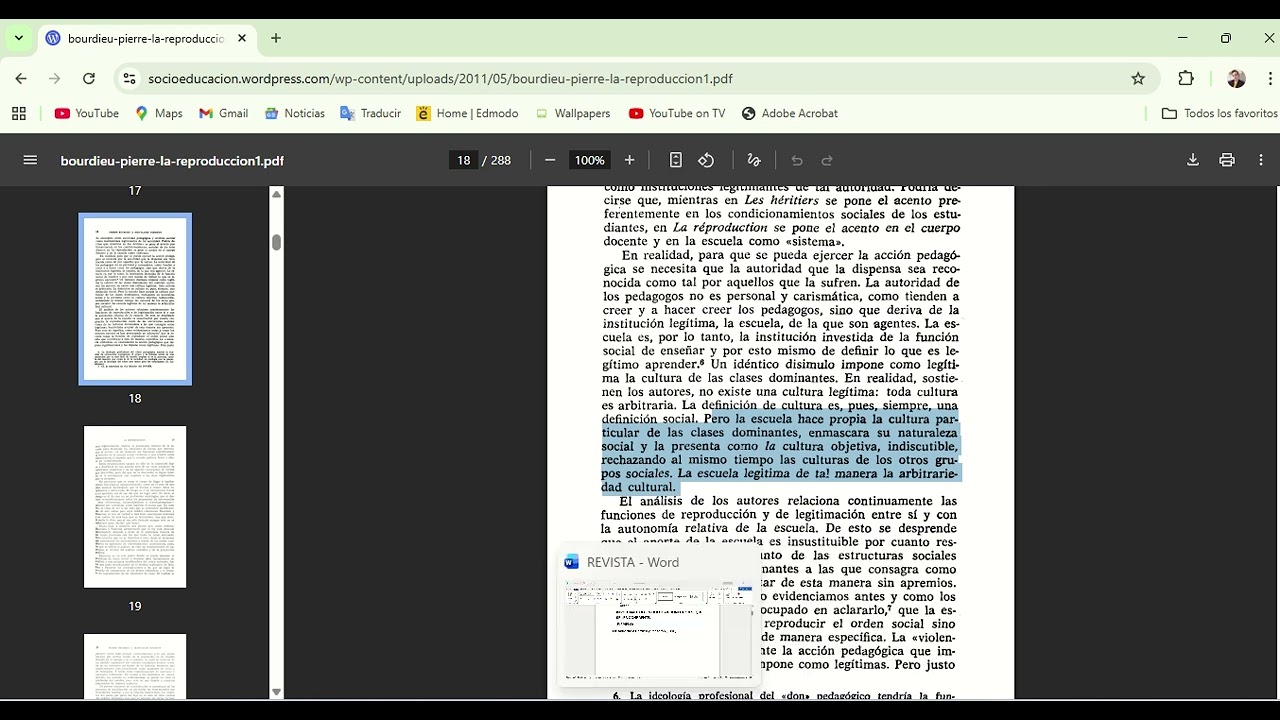Click the document title bourdieu-pierre-la-reproduccion1.pdf

coord(172,160)
